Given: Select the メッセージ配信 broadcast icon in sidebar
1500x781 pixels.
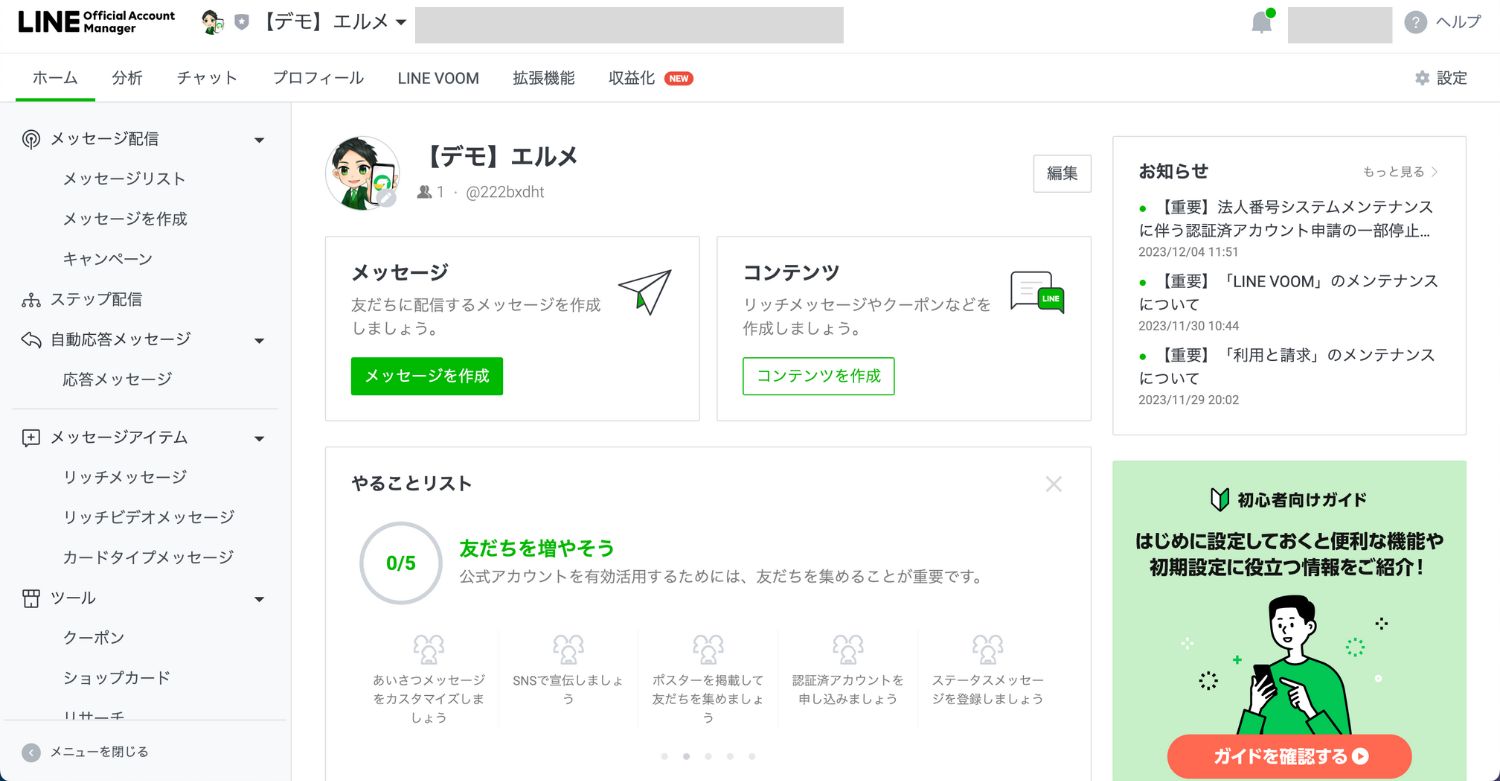Looking at the screenshot, I should pos(30,139).
